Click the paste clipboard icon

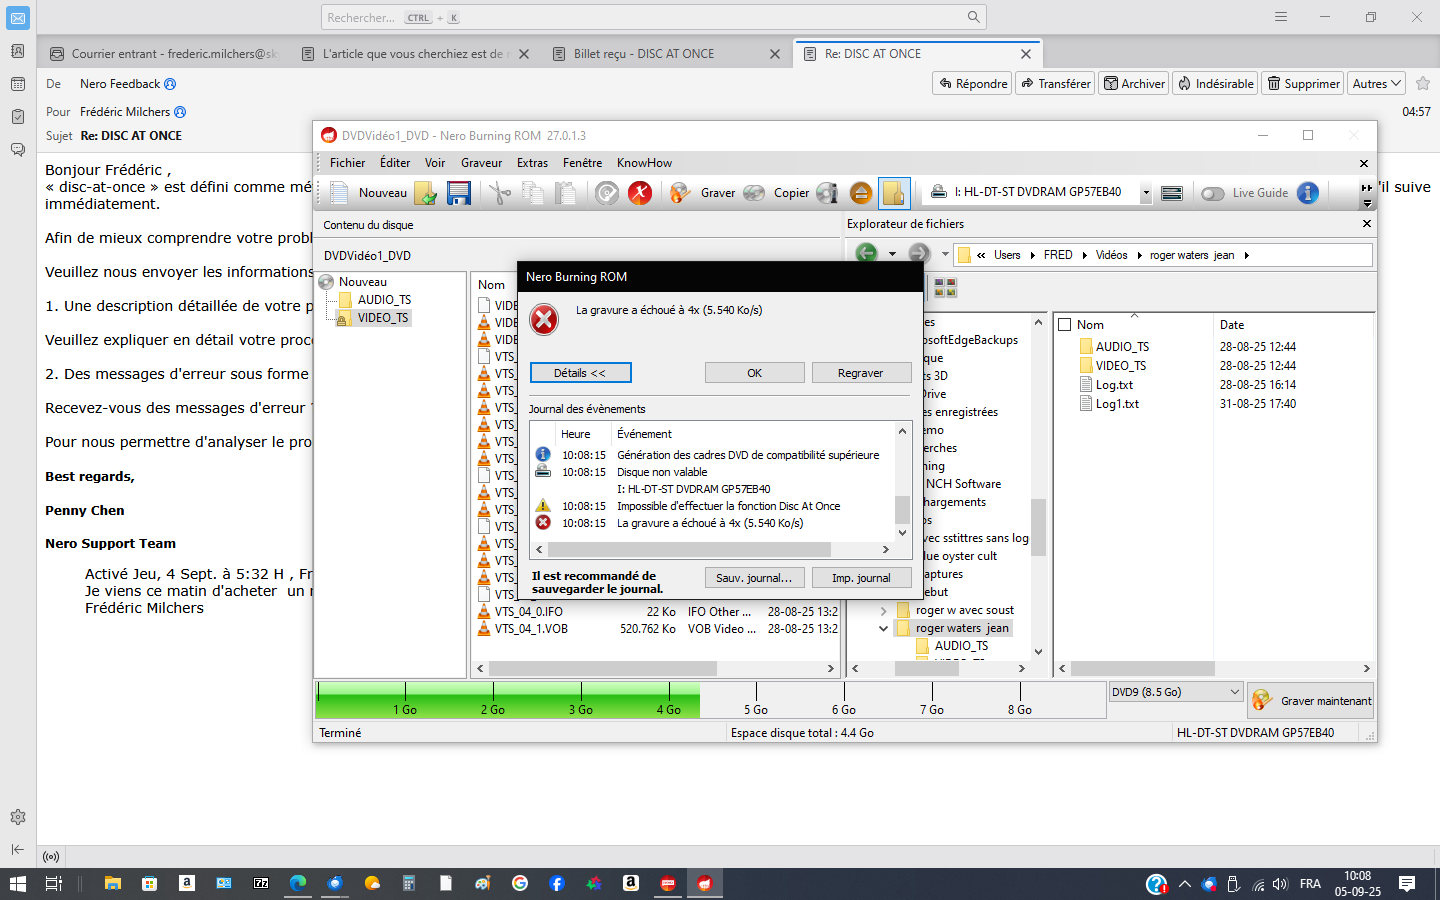[566, 193]
